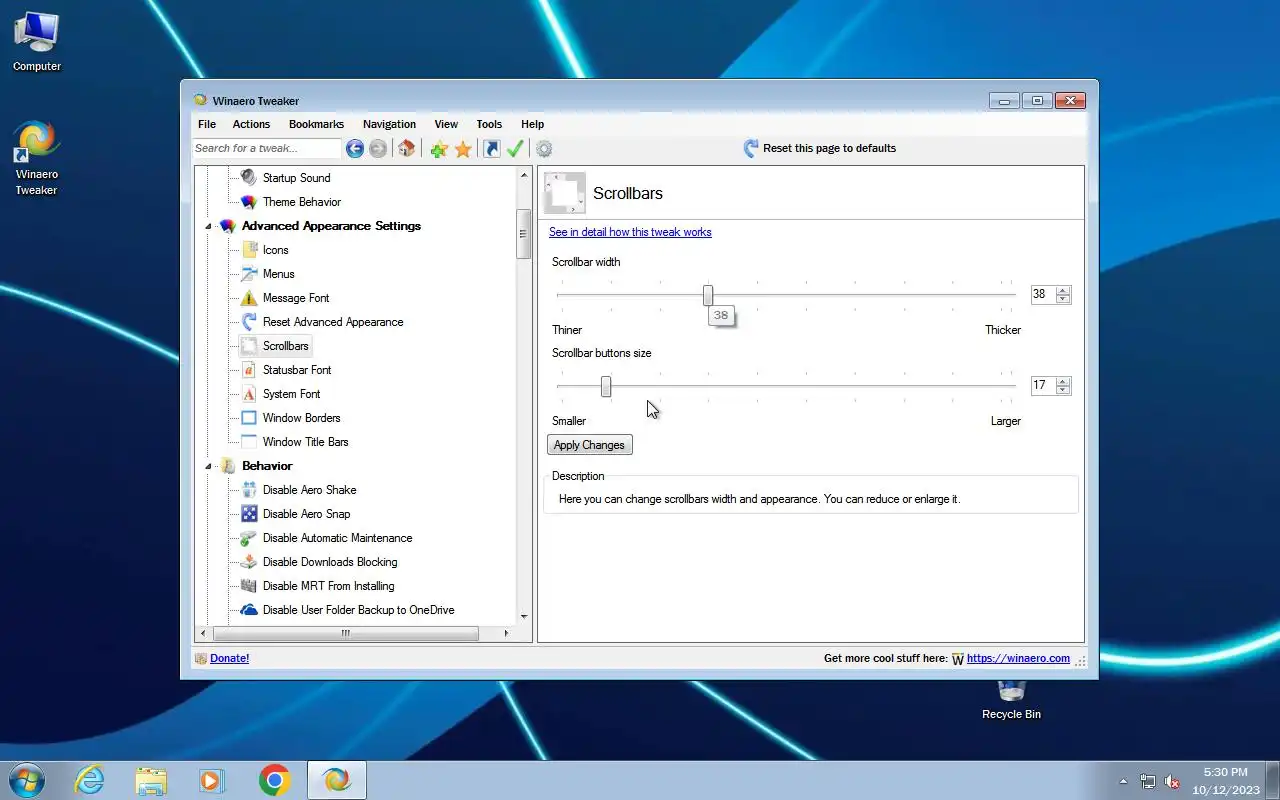Screen dimensions: 1280x800
Task: Select the Advanced Appearance Settings category label
Action: point(331,226)
